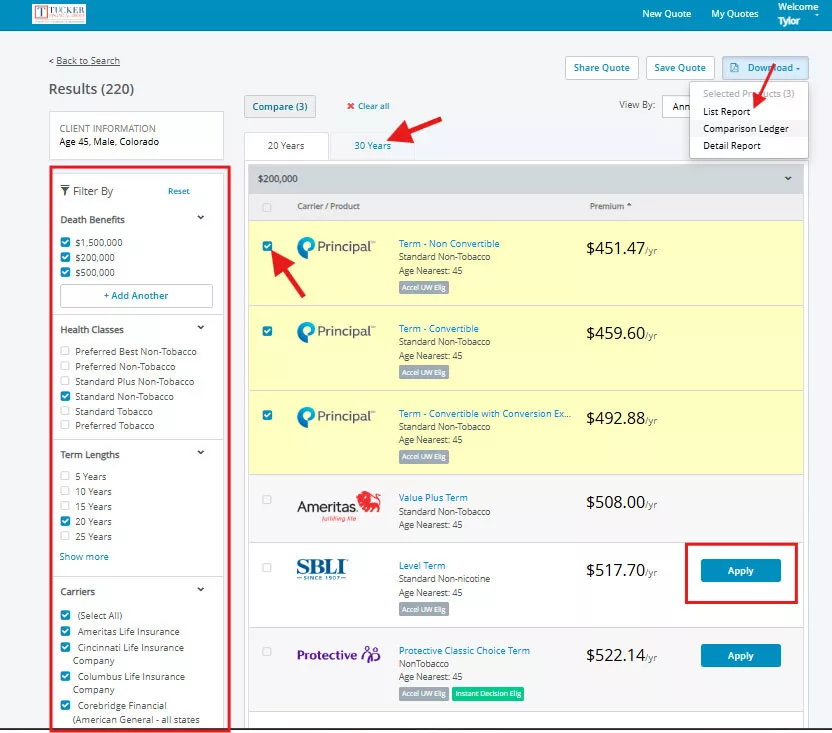Open the Value Plus Term product link
This screenshot has width=832, height=733.
point(432,498)
